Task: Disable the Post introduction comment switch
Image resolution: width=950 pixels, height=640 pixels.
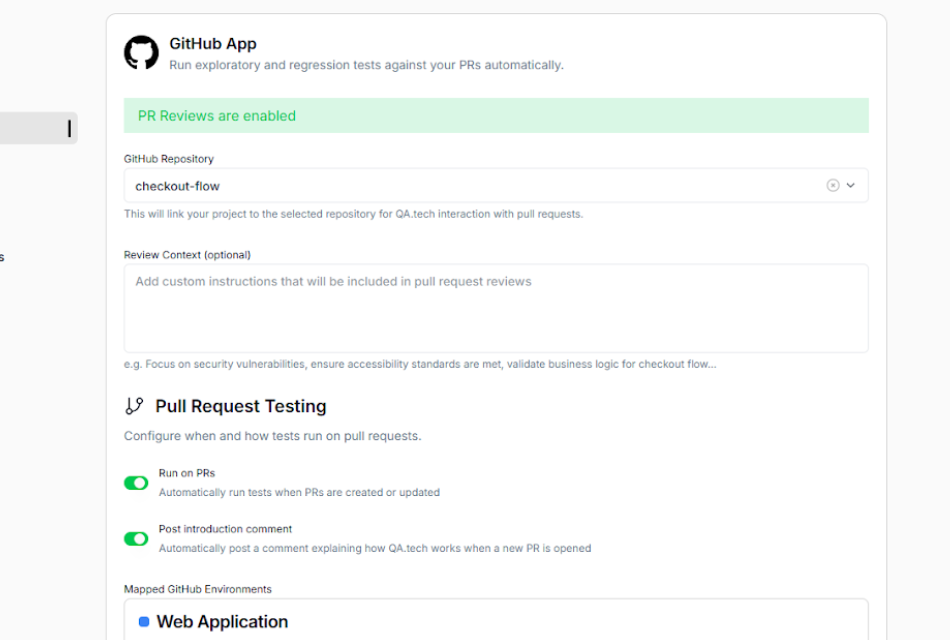Action: (136, 538)
